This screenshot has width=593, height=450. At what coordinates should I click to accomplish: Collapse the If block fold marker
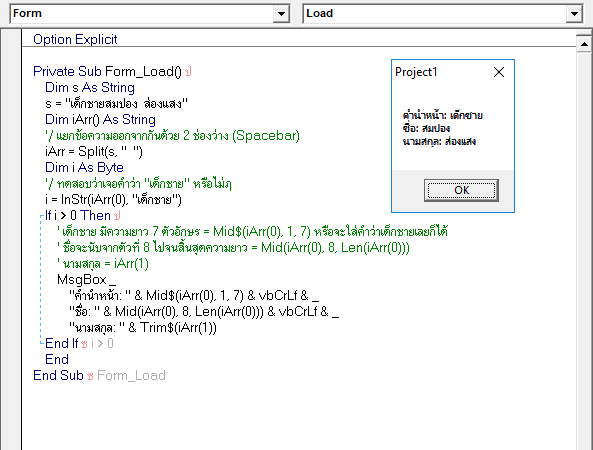[x=41, y=216]
